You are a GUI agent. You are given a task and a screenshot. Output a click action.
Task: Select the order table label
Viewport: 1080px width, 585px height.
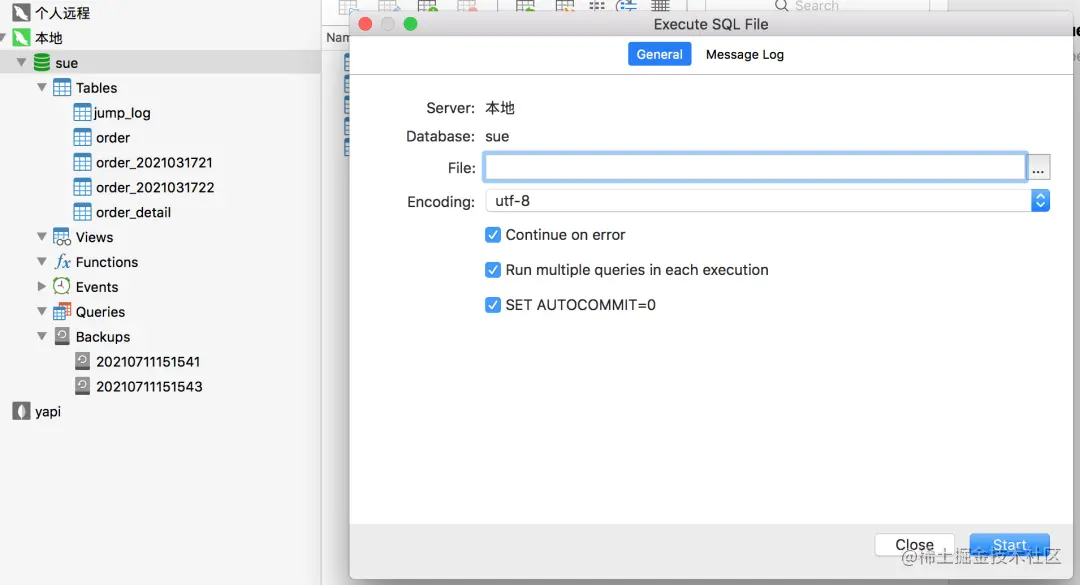coord(113,138)
